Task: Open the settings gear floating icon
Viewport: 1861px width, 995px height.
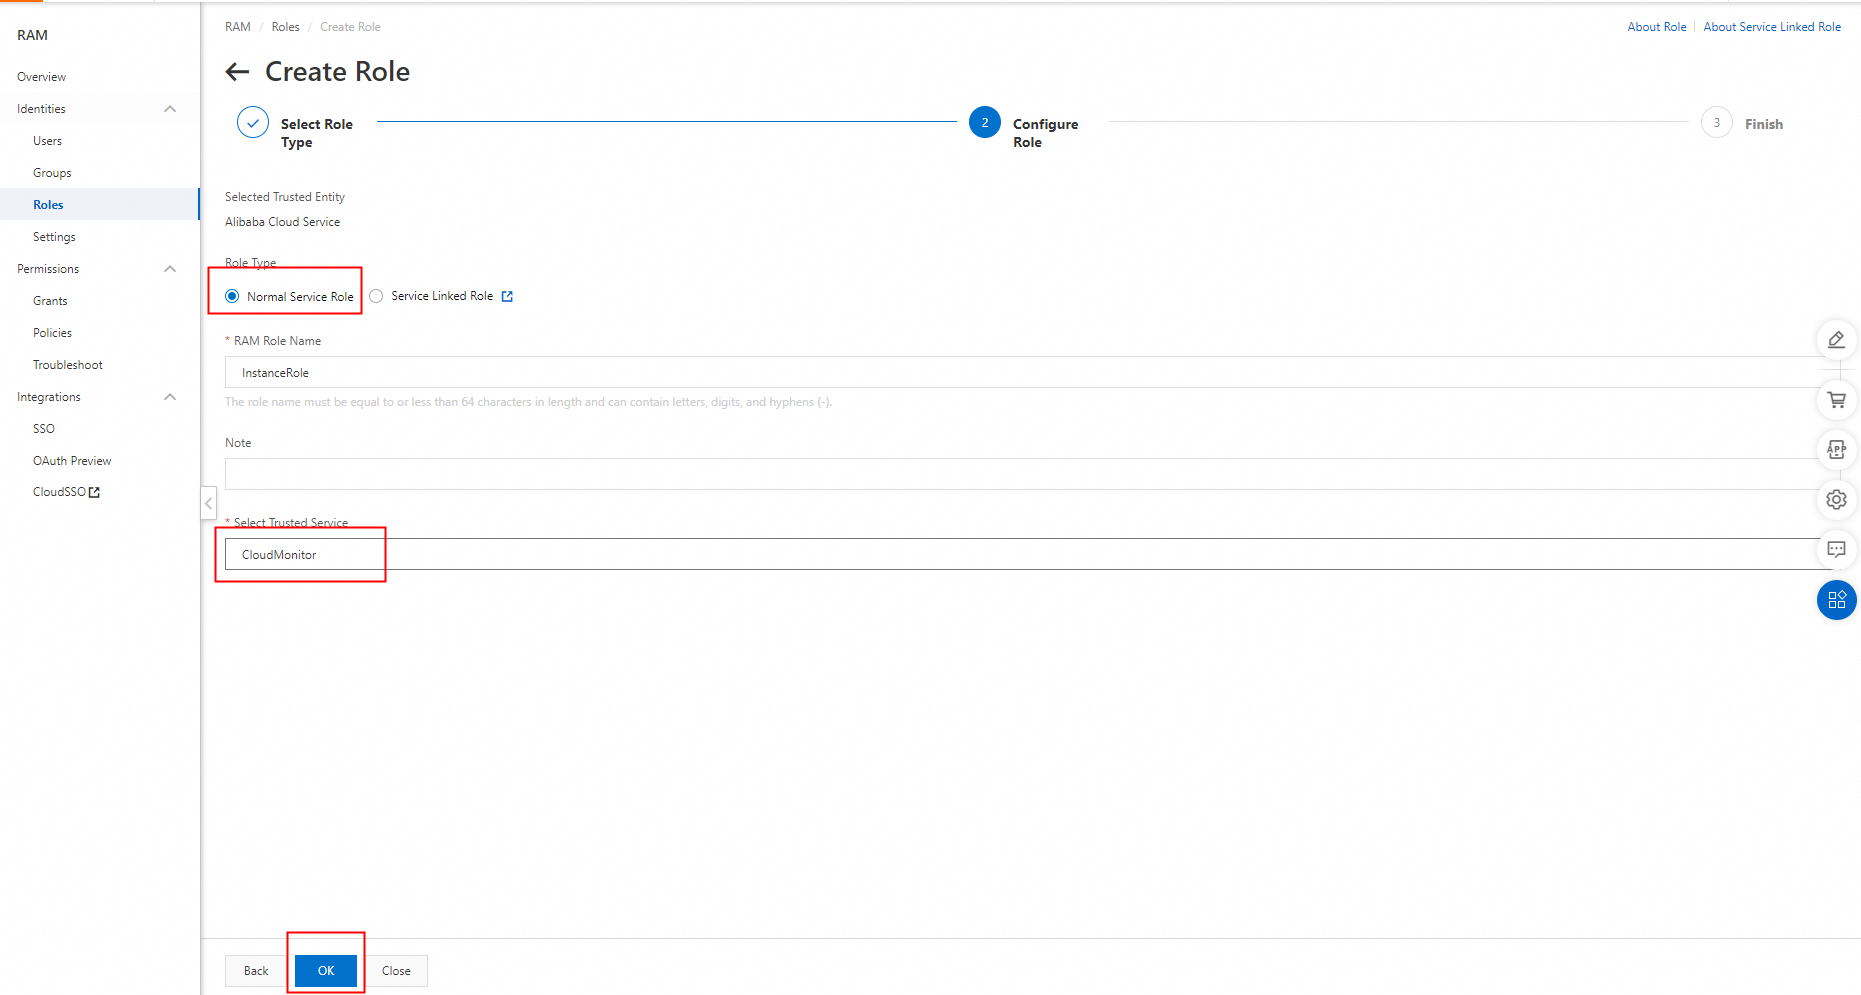Action: [x=1836, y=499]
